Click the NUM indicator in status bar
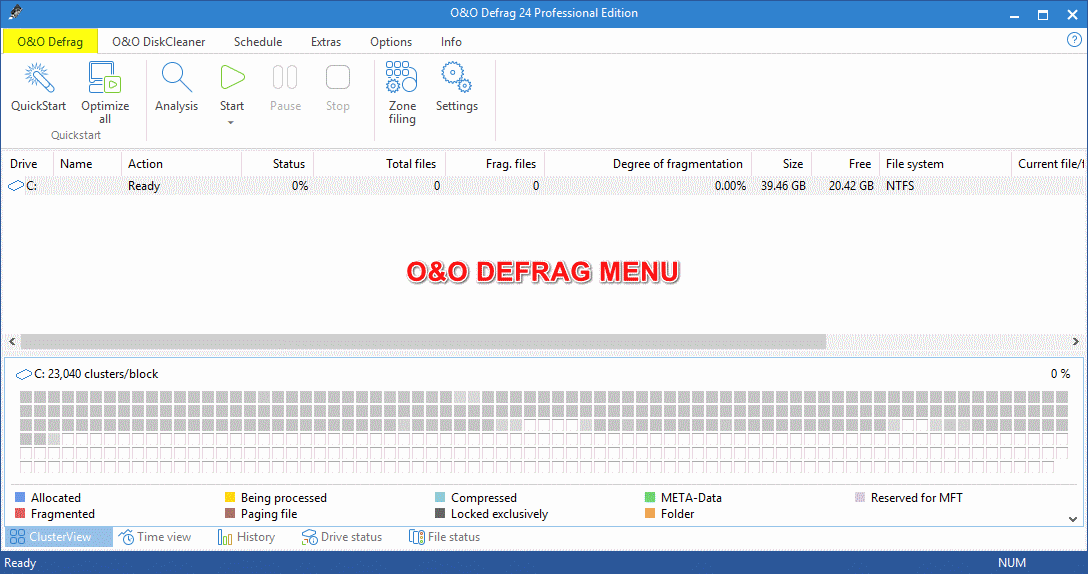The height and width of the screenshot is (574, 1088). [x=1012, y=563]
